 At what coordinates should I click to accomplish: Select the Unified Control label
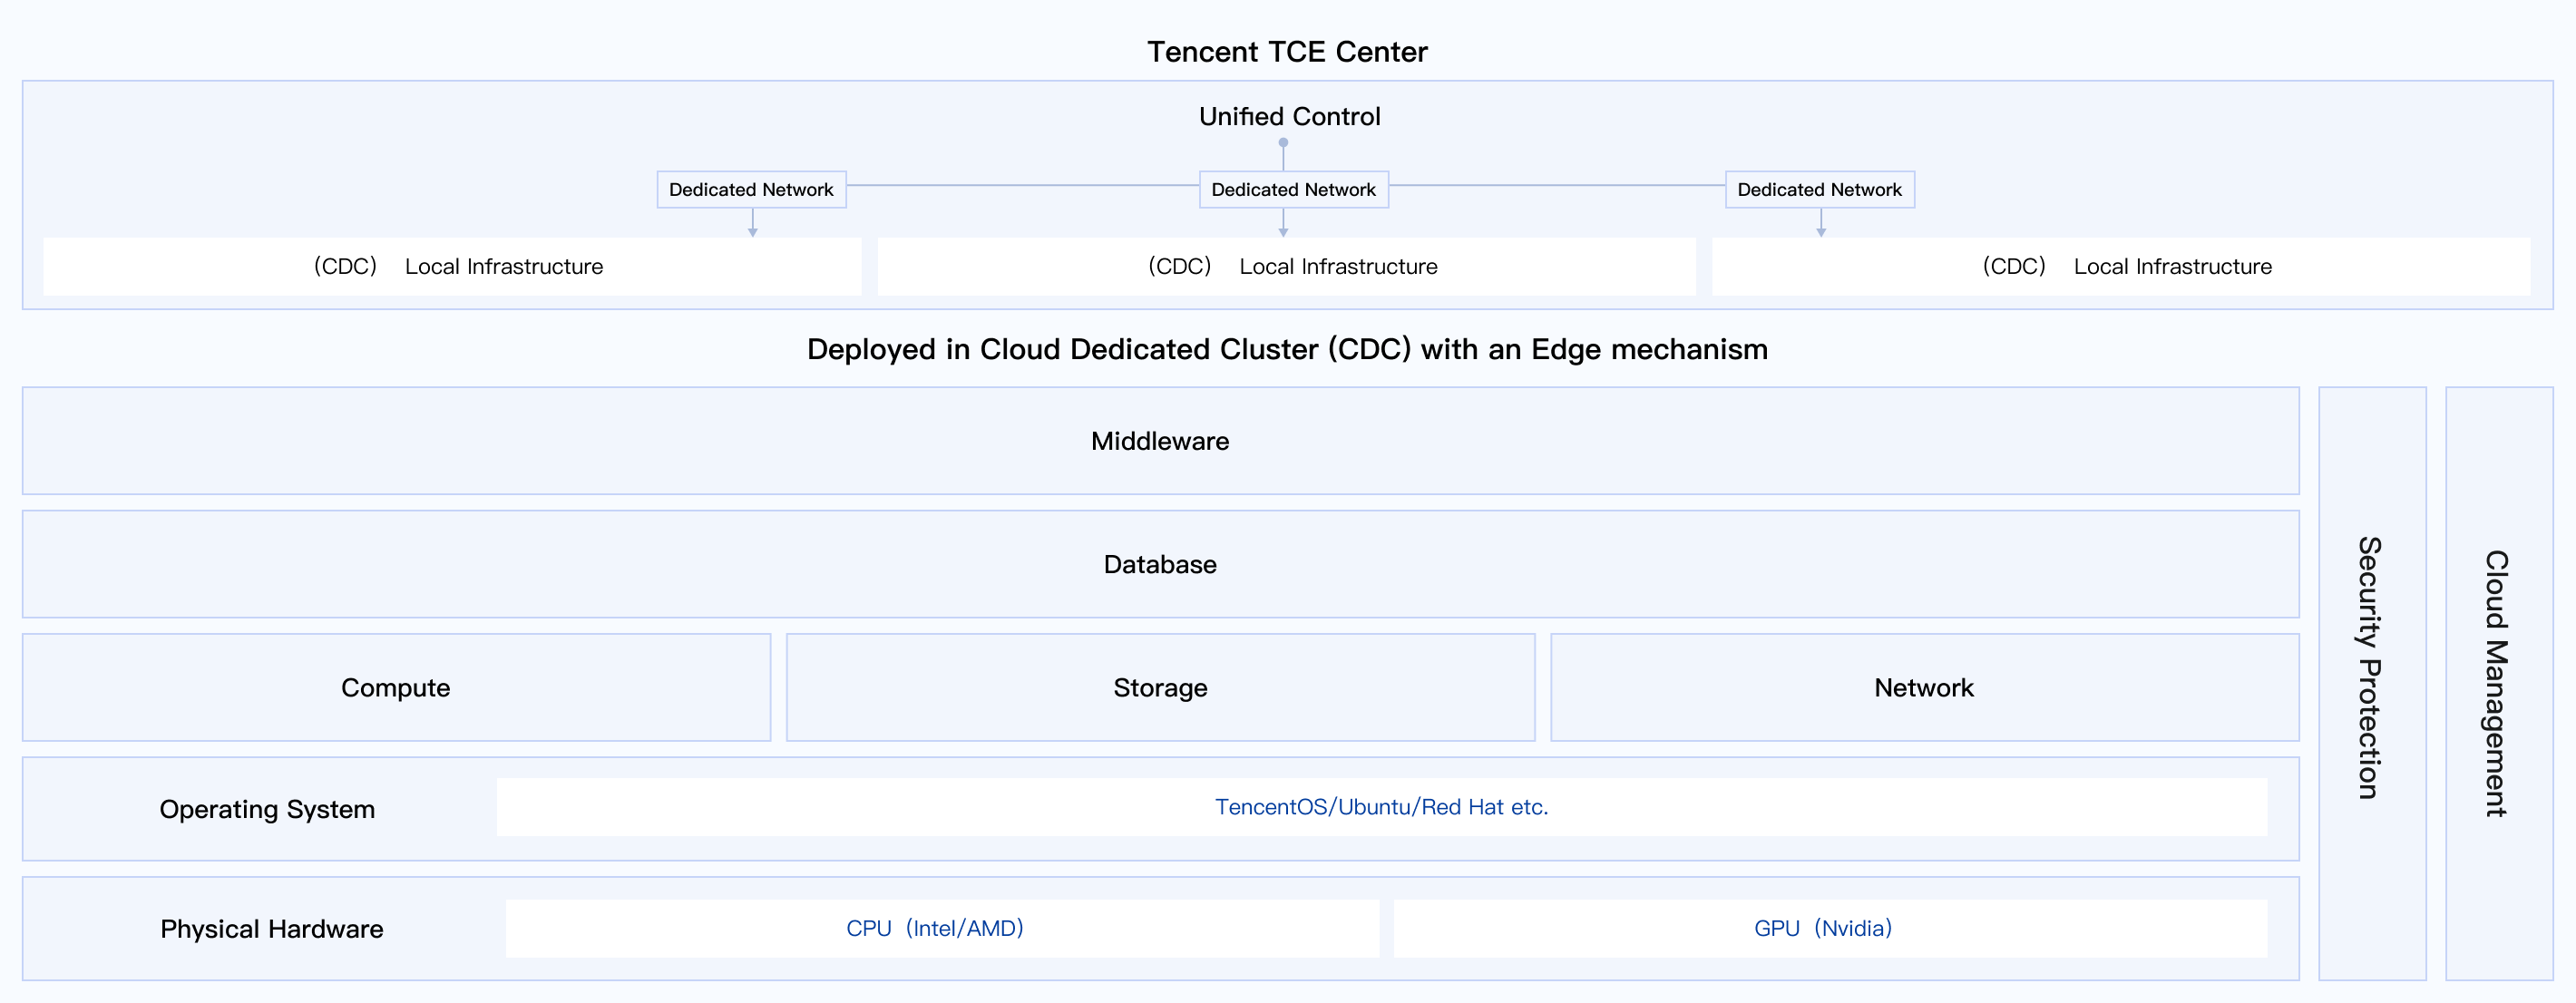tap(1289, 117)
